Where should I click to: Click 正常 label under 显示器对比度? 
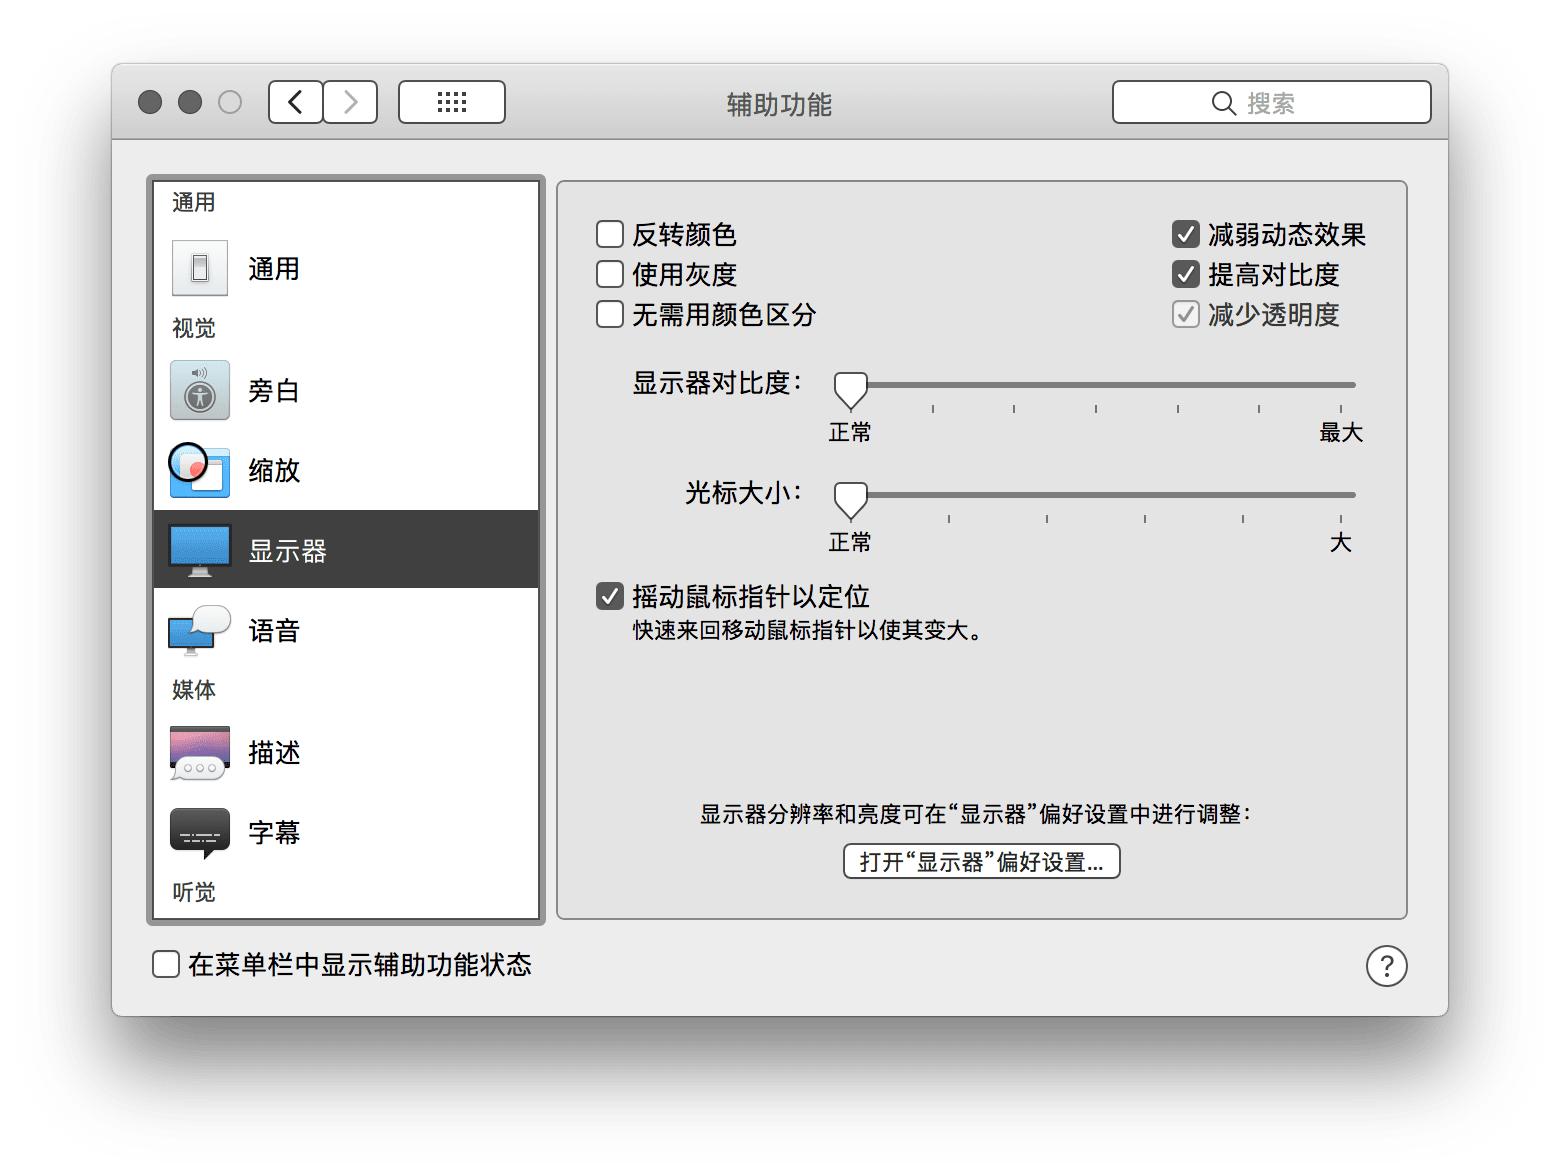(x=850, y=433)
